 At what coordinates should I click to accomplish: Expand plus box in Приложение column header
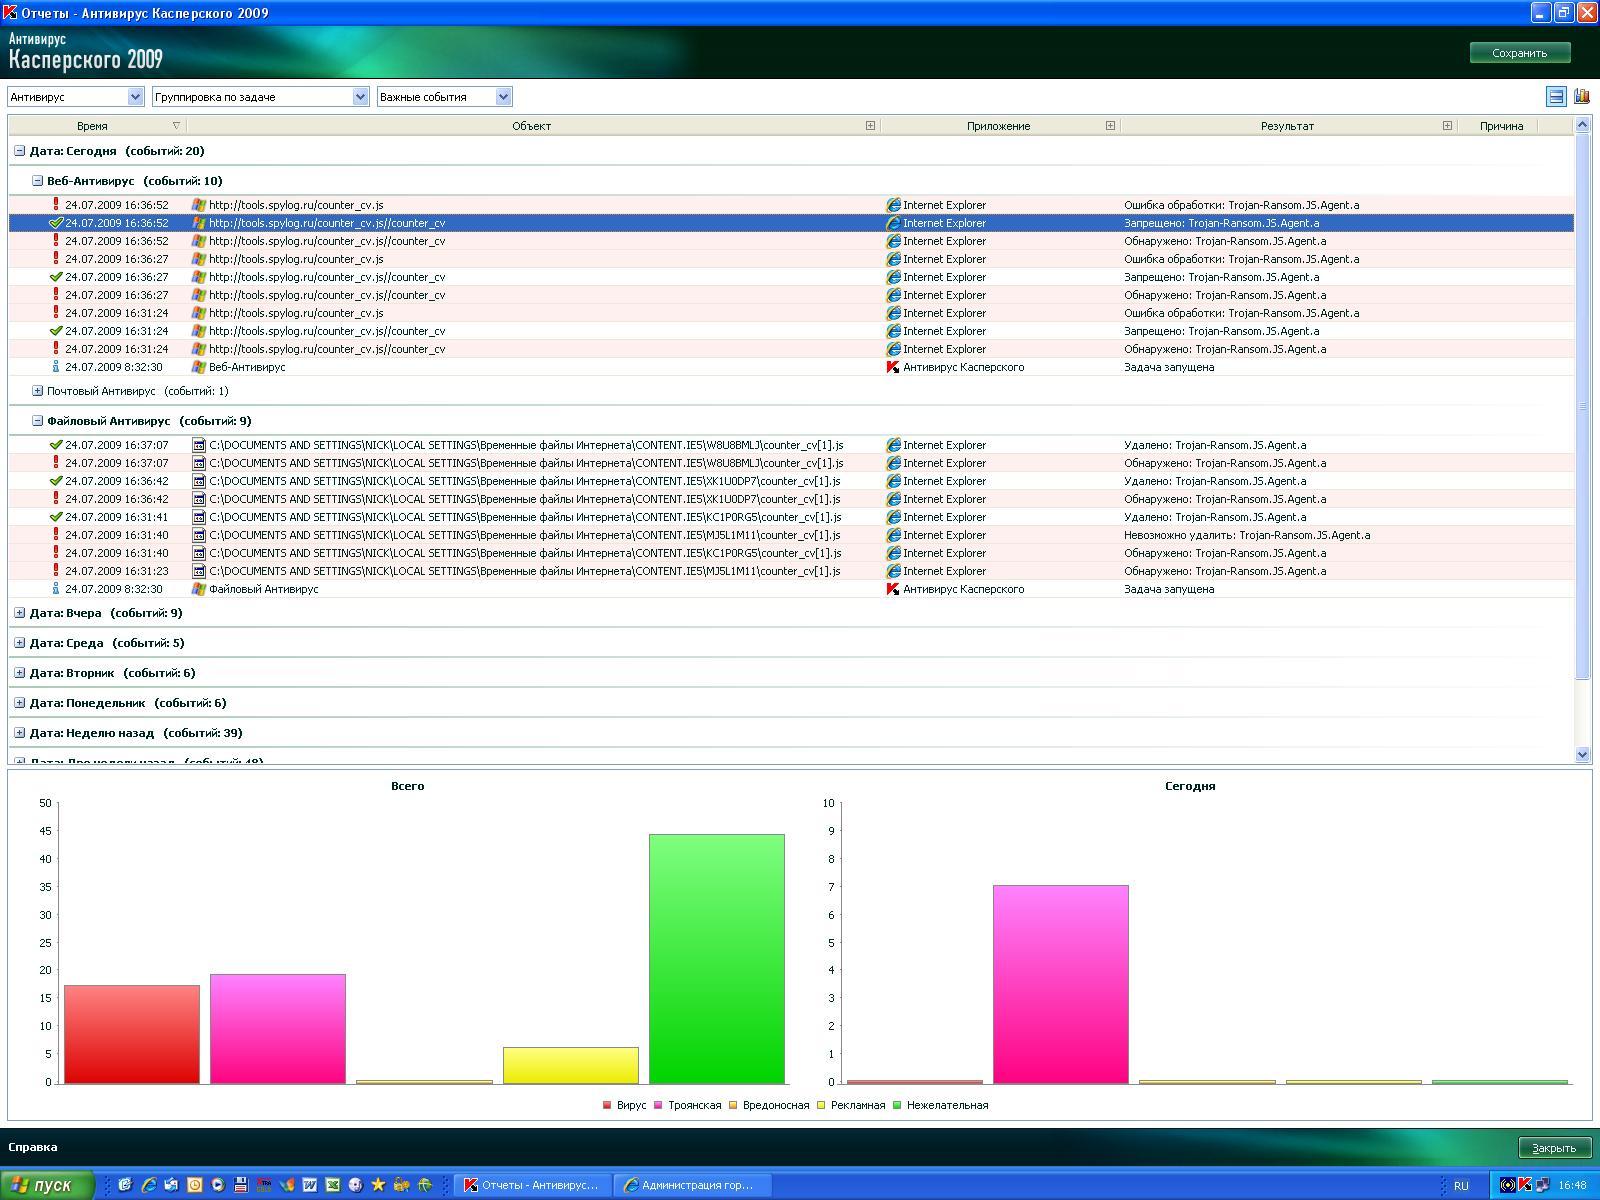click(1110, 126)
